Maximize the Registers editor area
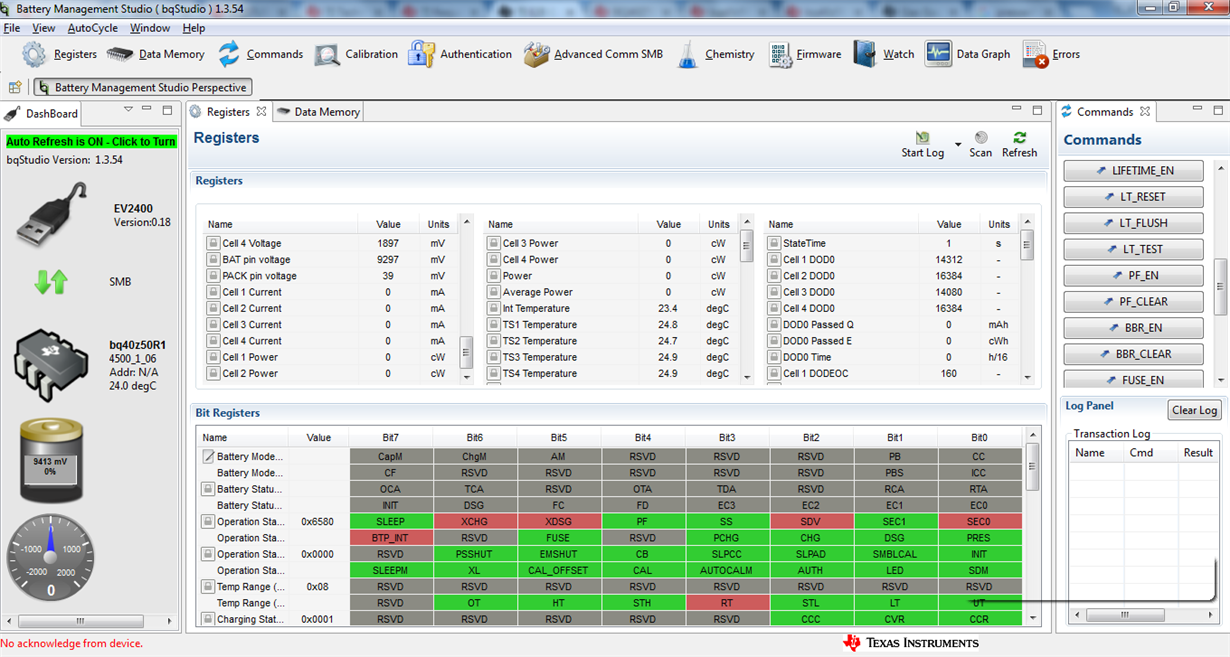Image resolution: width=1230 pixels, height=657 pixels. [x=1037, y=110]
